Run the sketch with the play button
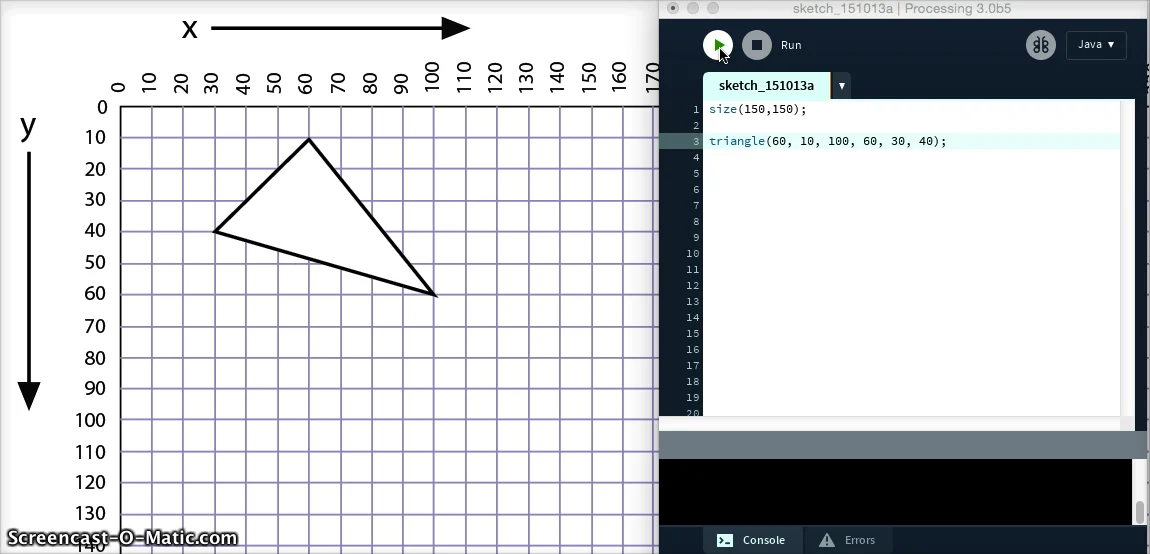The image size is (1150, 554). [x=718, y=45]
